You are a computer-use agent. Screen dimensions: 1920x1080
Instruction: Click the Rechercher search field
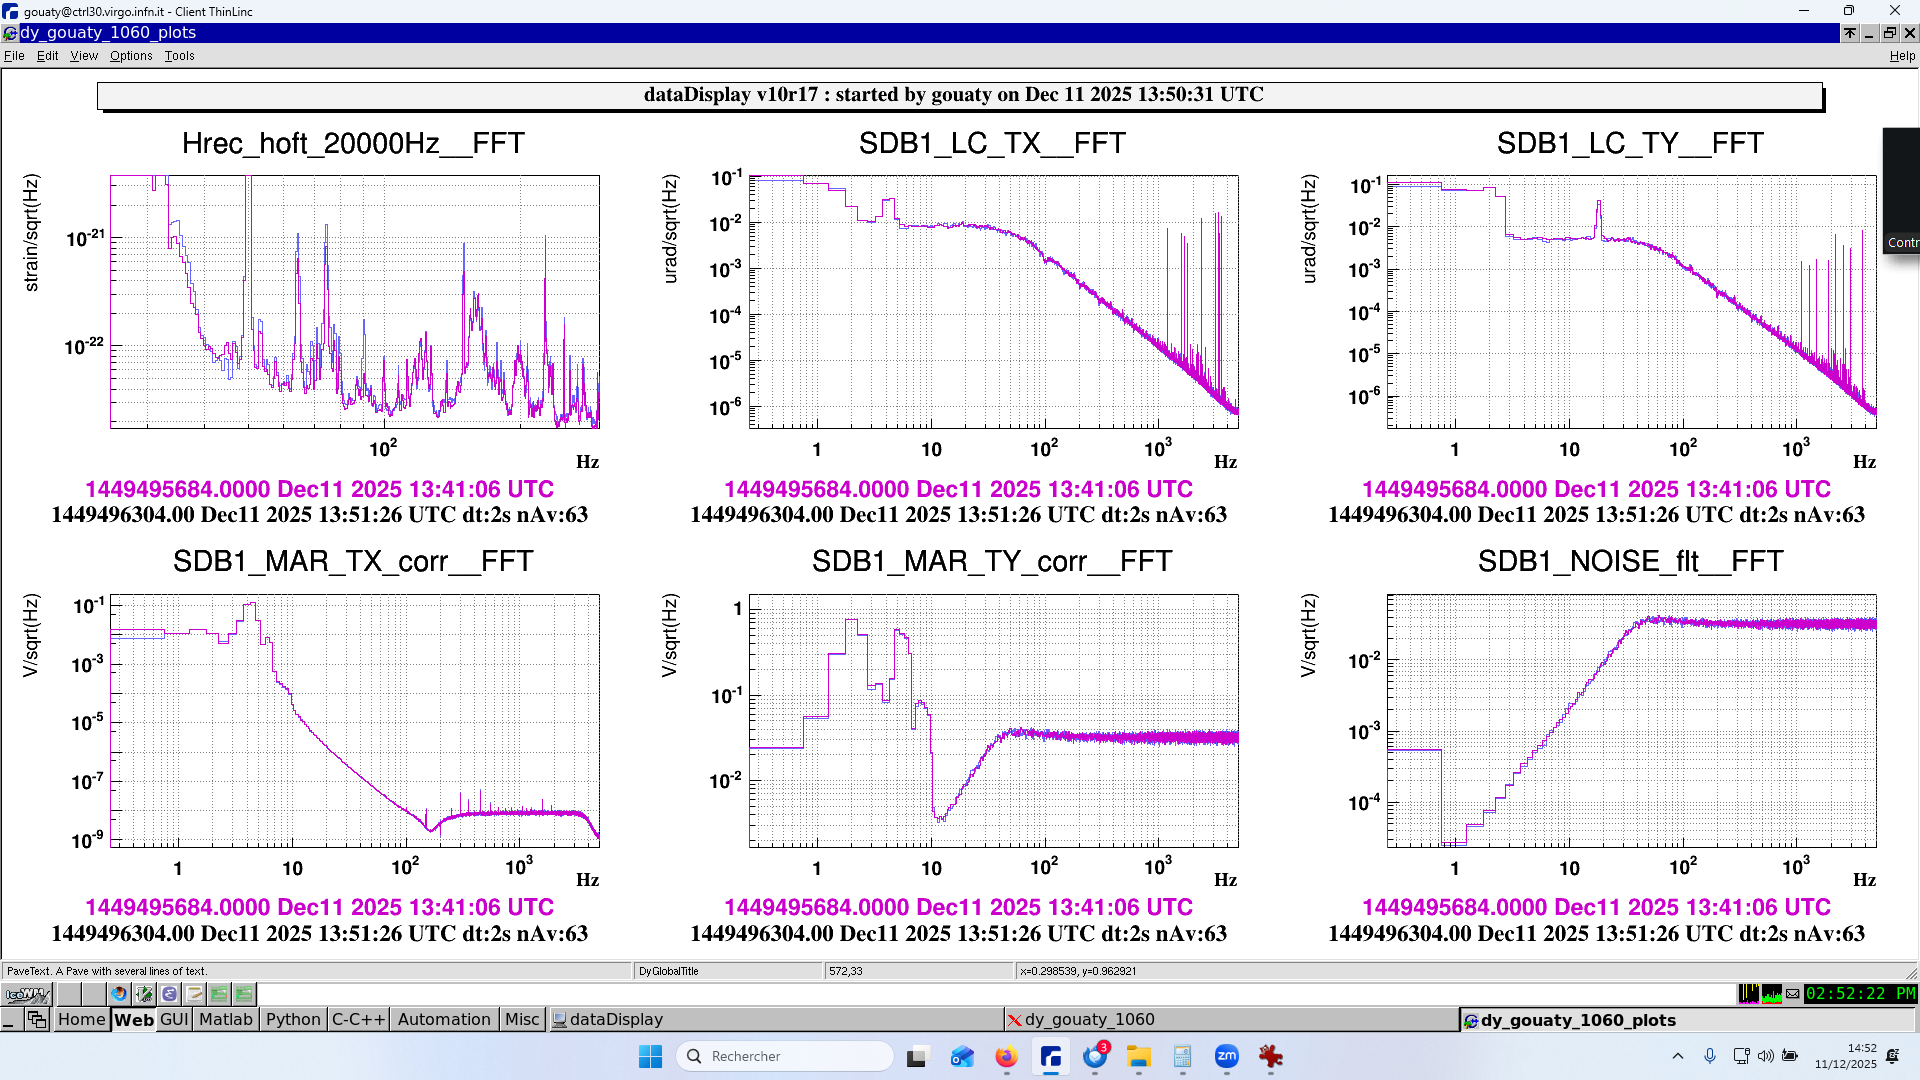[790, 1056]
